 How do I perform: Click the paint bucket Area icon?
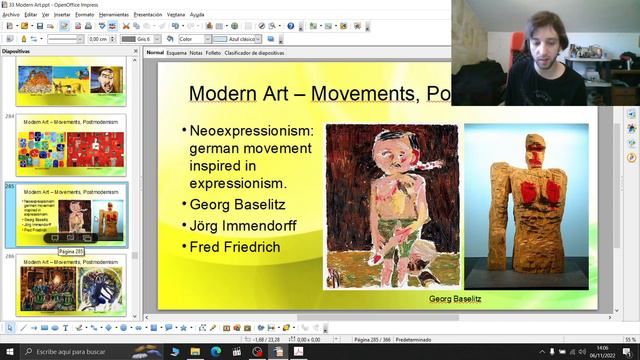tap(170, 39)
